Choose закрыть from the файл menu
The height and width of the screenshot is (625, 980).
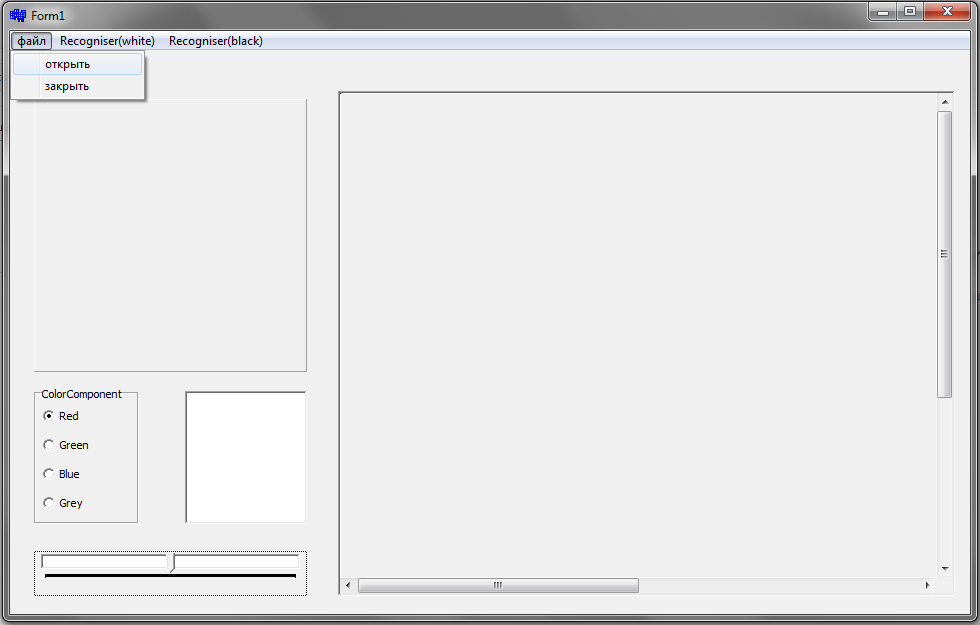click(x=78, y=86)
